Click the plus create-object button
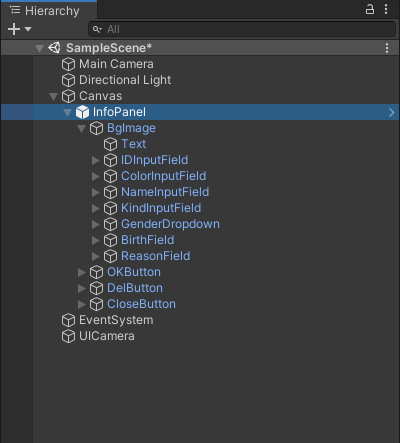This screenshot has width=400, height=443. click(14, 29)
